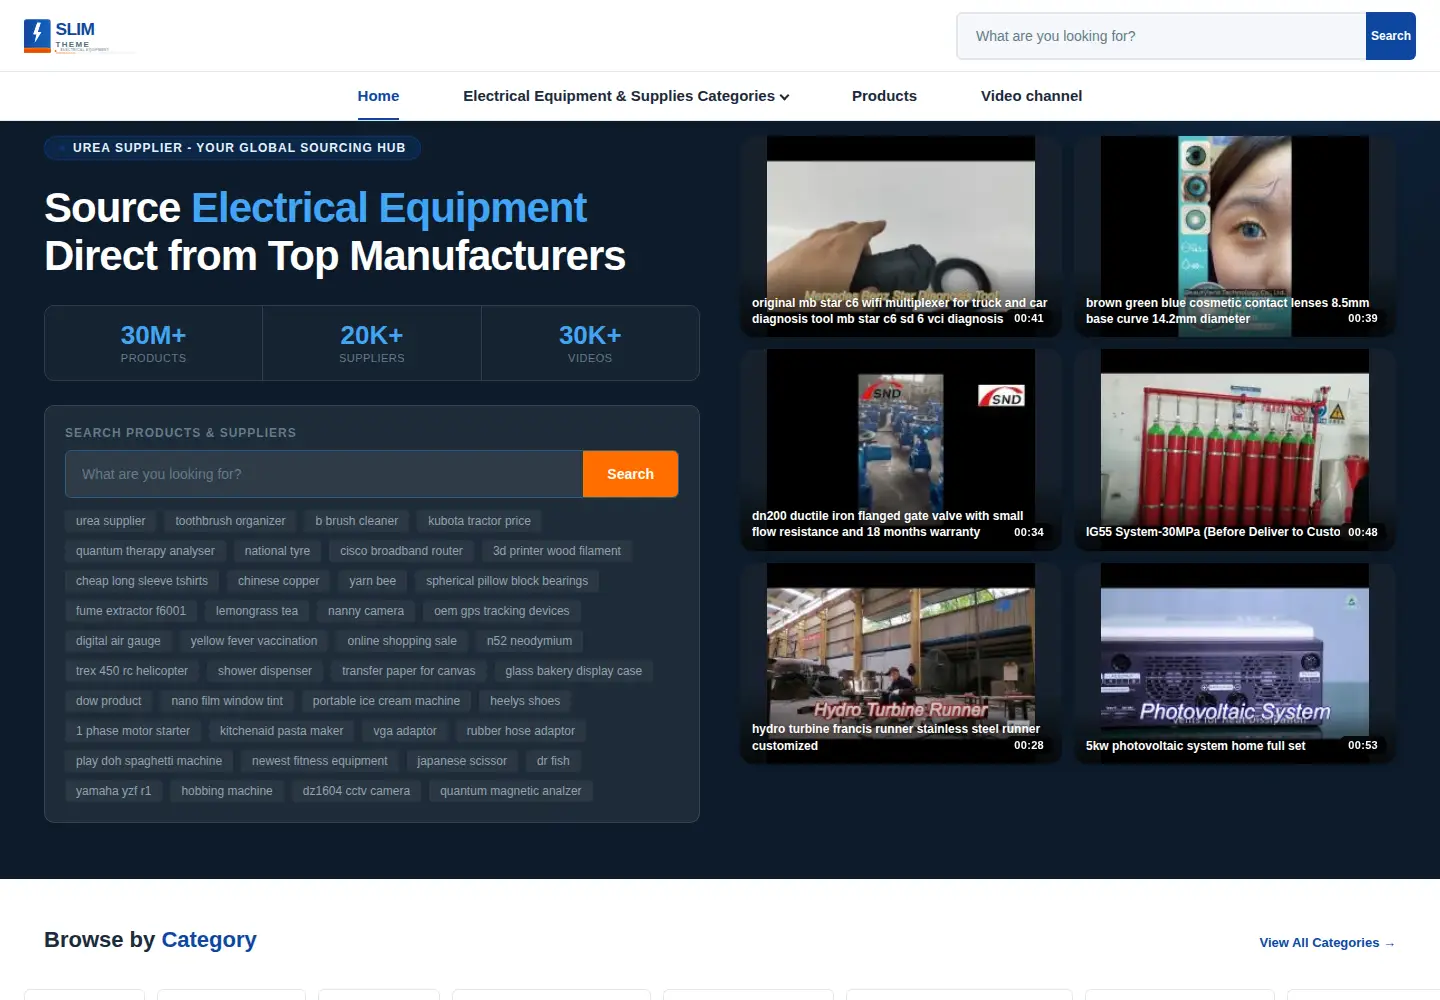The width and height of the screenshot is (1440, 1000).
Task: Open 'rubber hose adaptor' tag
Action: (x=520, y=731)
